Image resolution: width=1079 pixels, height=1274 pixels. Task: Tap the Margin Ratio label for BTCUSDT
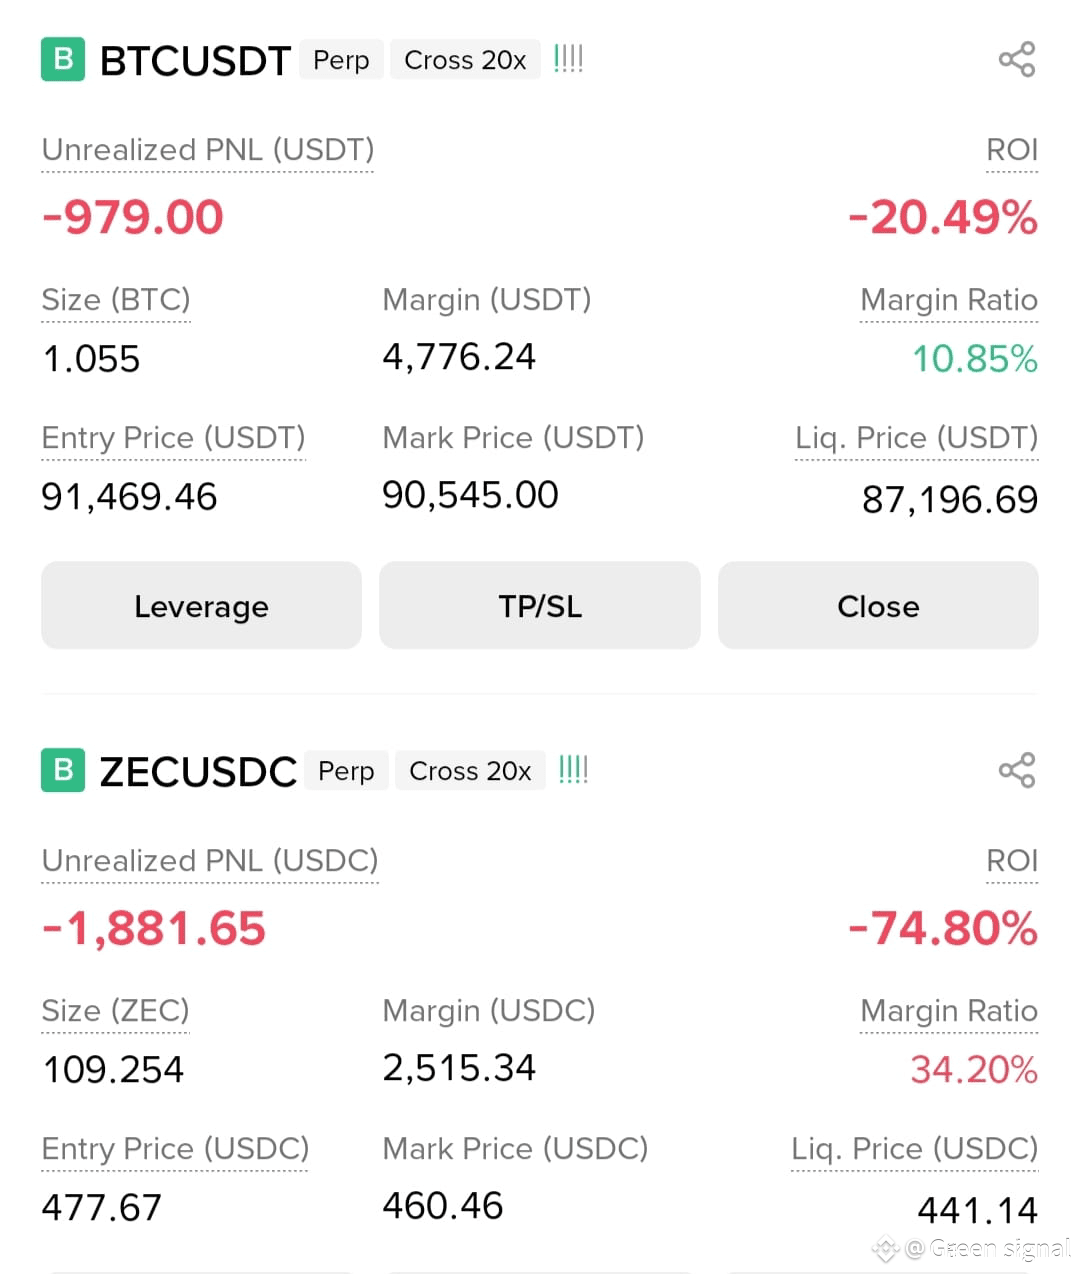pos(949,300)
